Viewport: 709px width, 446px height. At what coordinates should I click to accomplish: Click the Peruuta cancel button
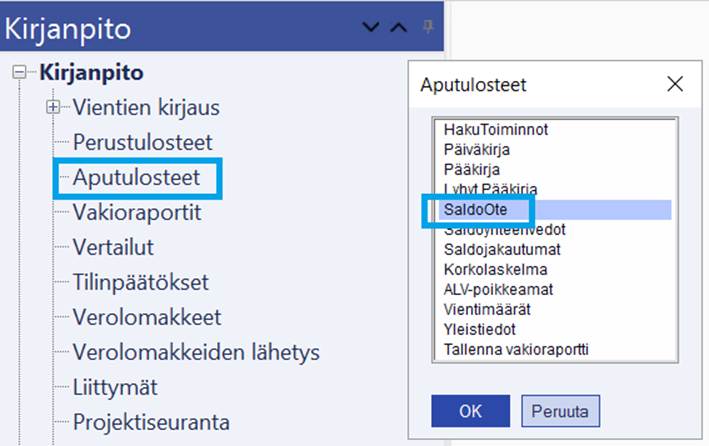coord(560,410)
